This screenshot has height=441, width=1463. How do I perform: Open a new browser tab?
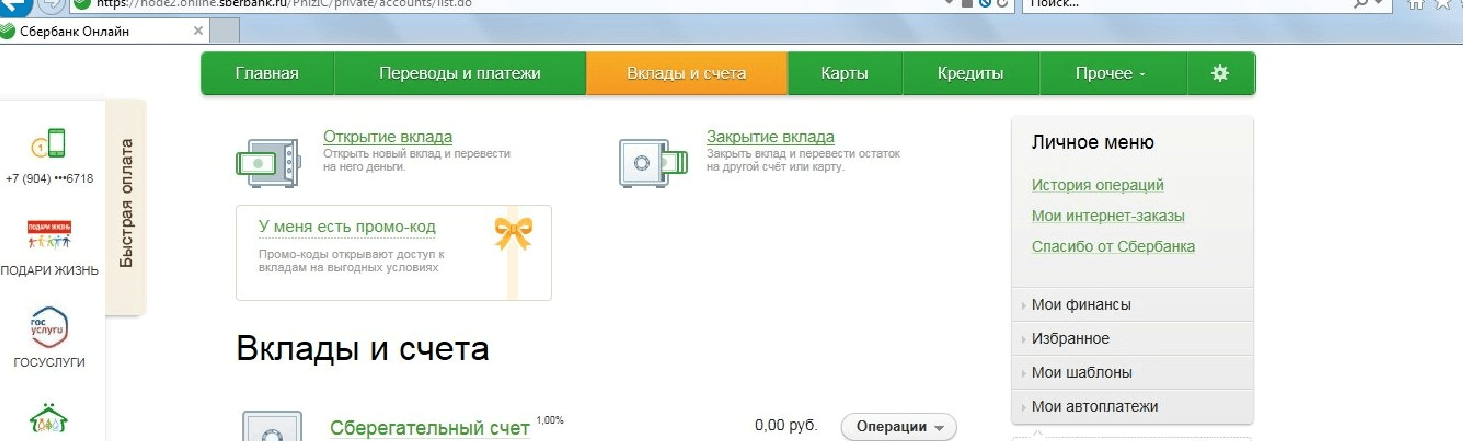click(225, 31)
